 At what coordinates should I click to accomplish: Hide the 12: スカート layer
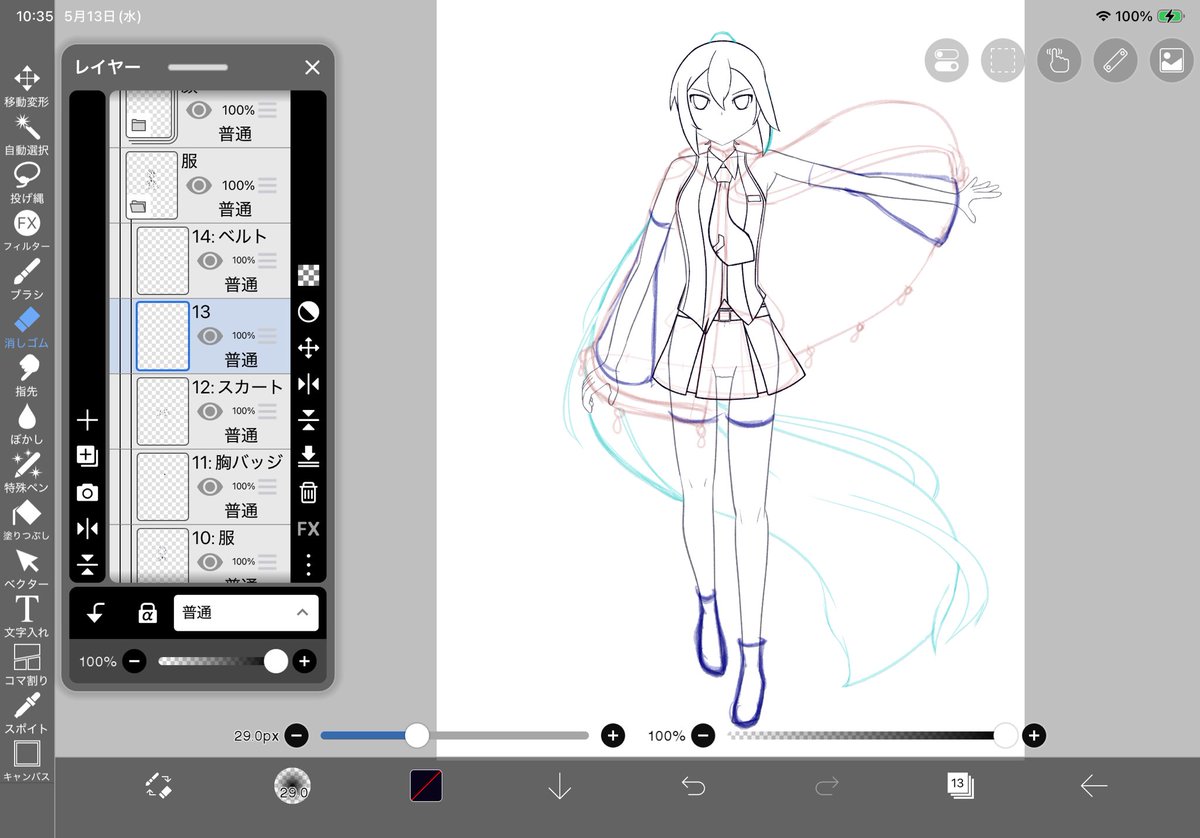coord(209,411)
